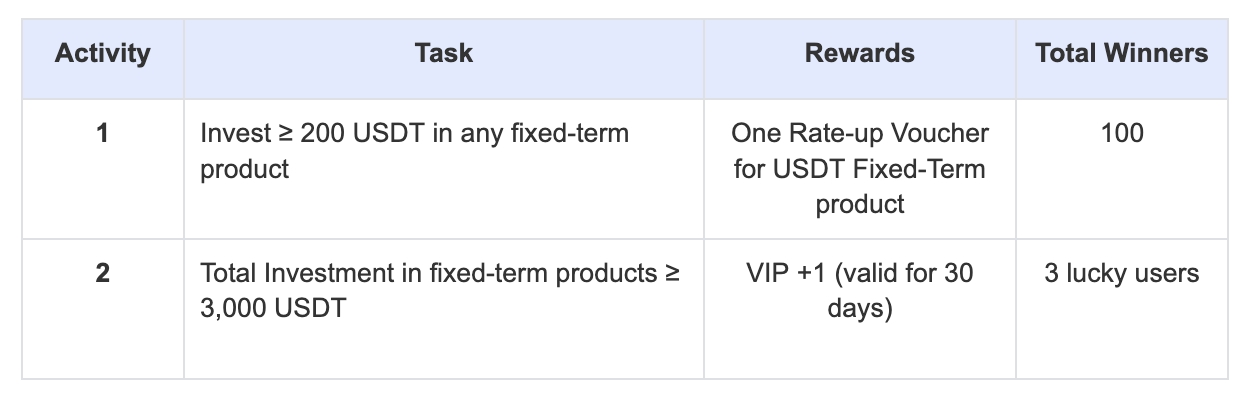1252x402 pixels.
Task: Click the word "days)" in VIP reward
Action: click(x=860, y=308)
